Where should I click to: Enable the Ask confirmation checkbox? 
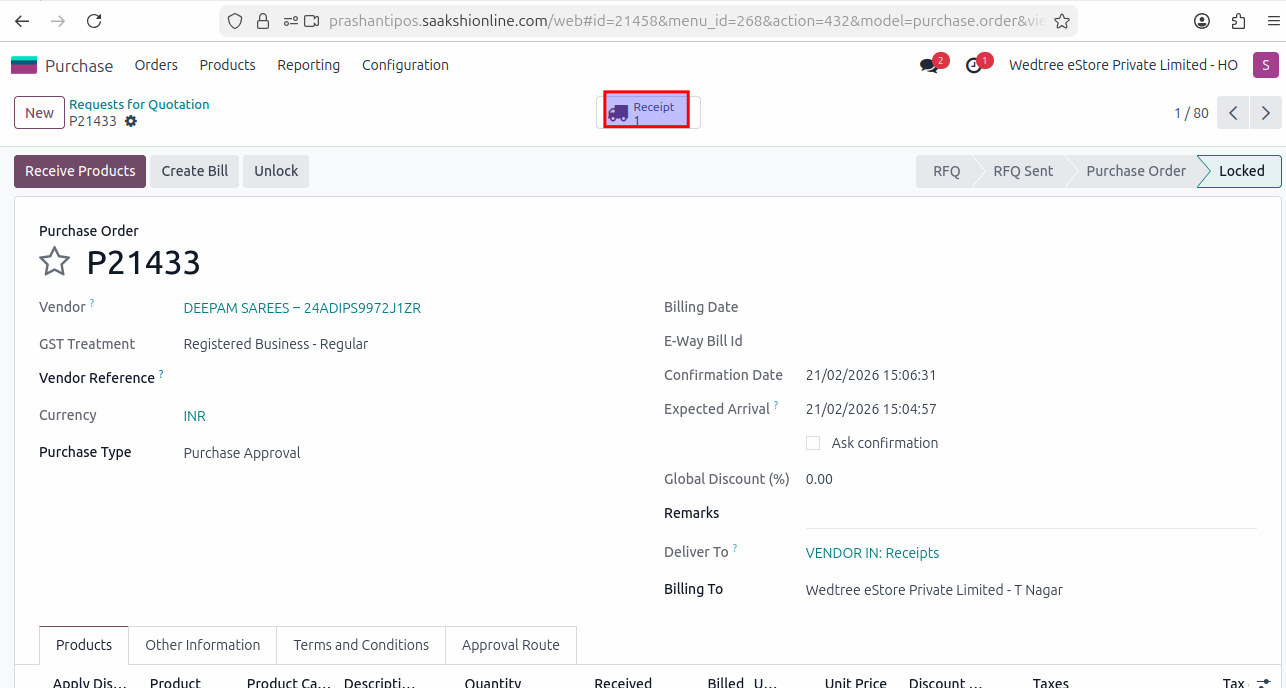[x=813, y=443]
